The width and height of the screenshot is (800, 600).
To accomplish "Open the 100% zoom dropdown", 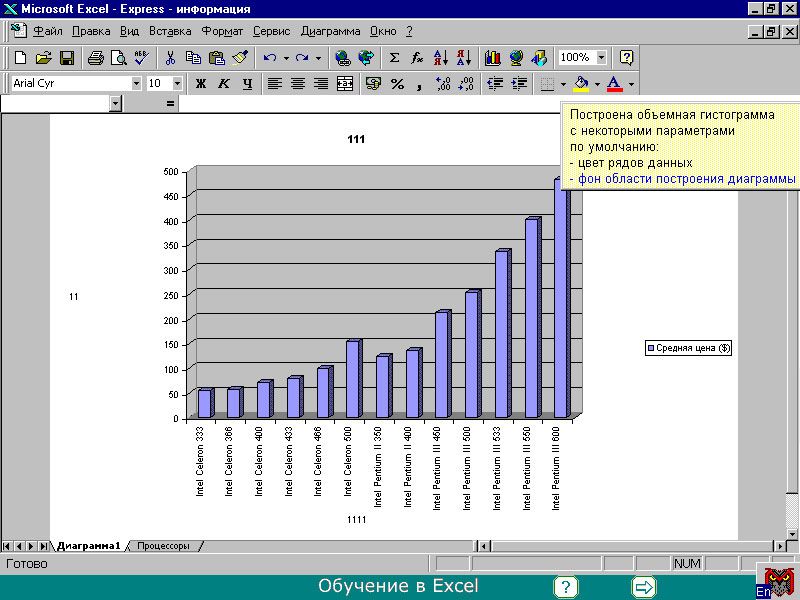I will tap(600, 58).
